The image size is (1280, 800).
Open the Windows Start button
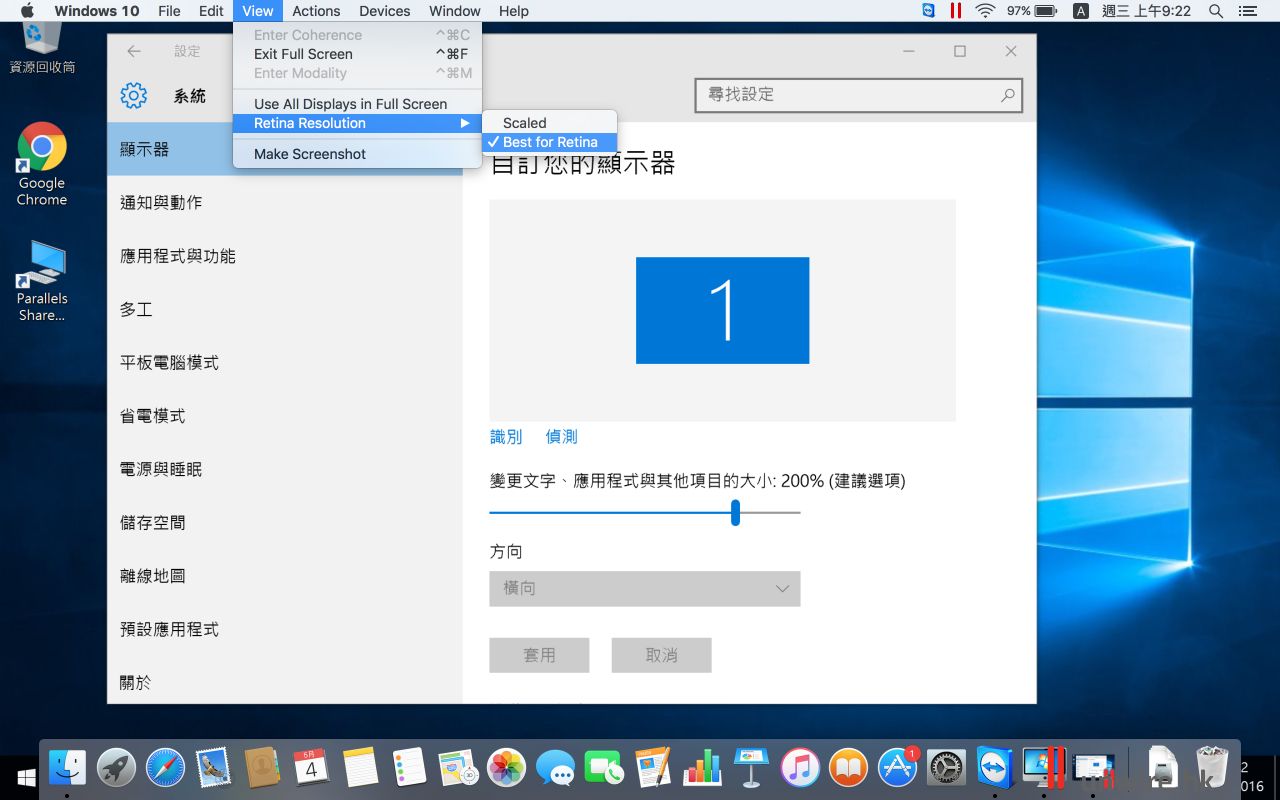26,777
